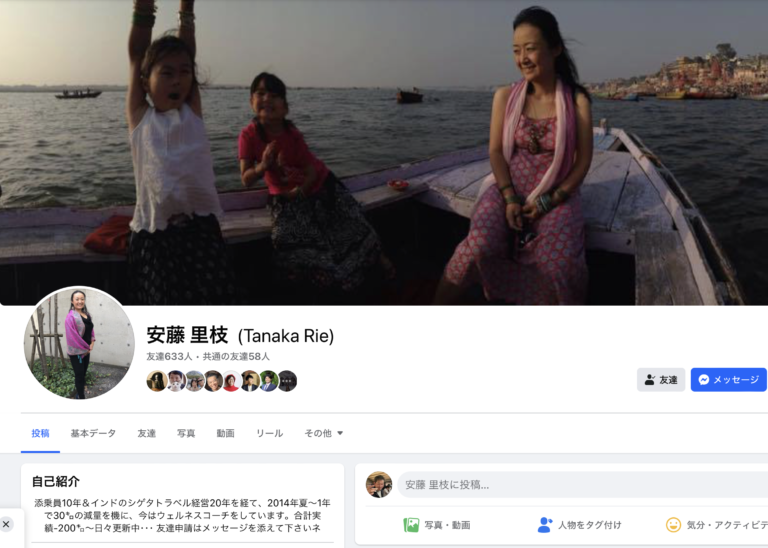Select the 投稿 tab
Image resolution: width=768 pixels, height=548 pixels.
40,433
